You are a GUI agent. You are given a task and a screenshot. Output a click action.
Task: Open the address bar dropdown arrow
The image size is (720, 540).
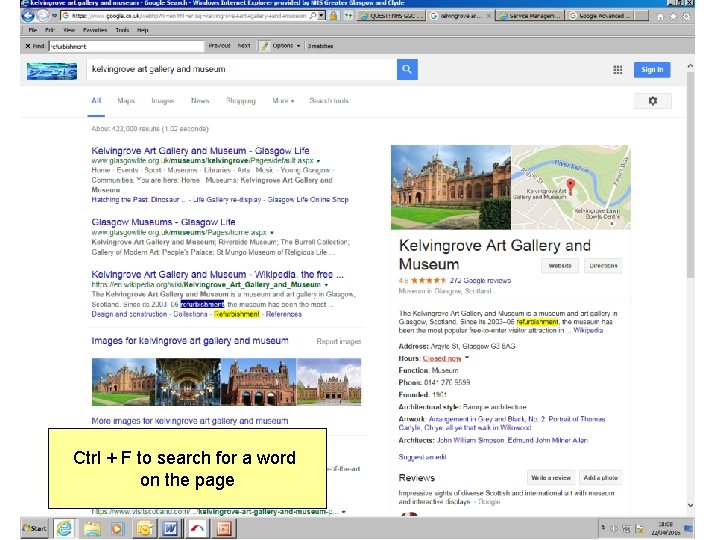point(321,16)
